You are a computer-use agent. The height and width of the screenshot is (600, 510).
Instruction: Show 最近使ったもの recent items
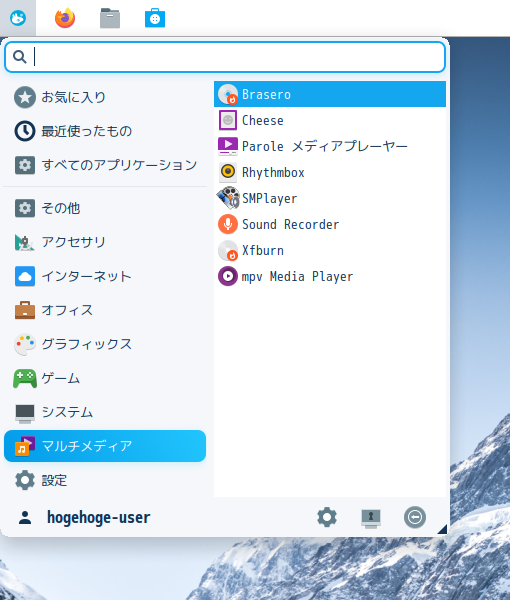[x=105, y=131]
